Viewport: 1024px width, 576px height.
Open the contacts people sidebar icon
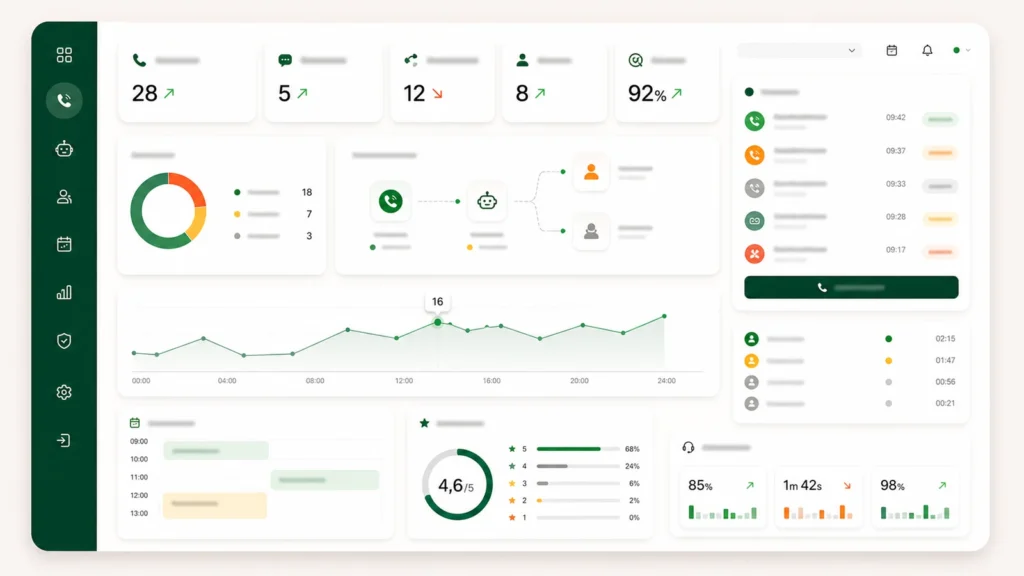tap(64, 197)
